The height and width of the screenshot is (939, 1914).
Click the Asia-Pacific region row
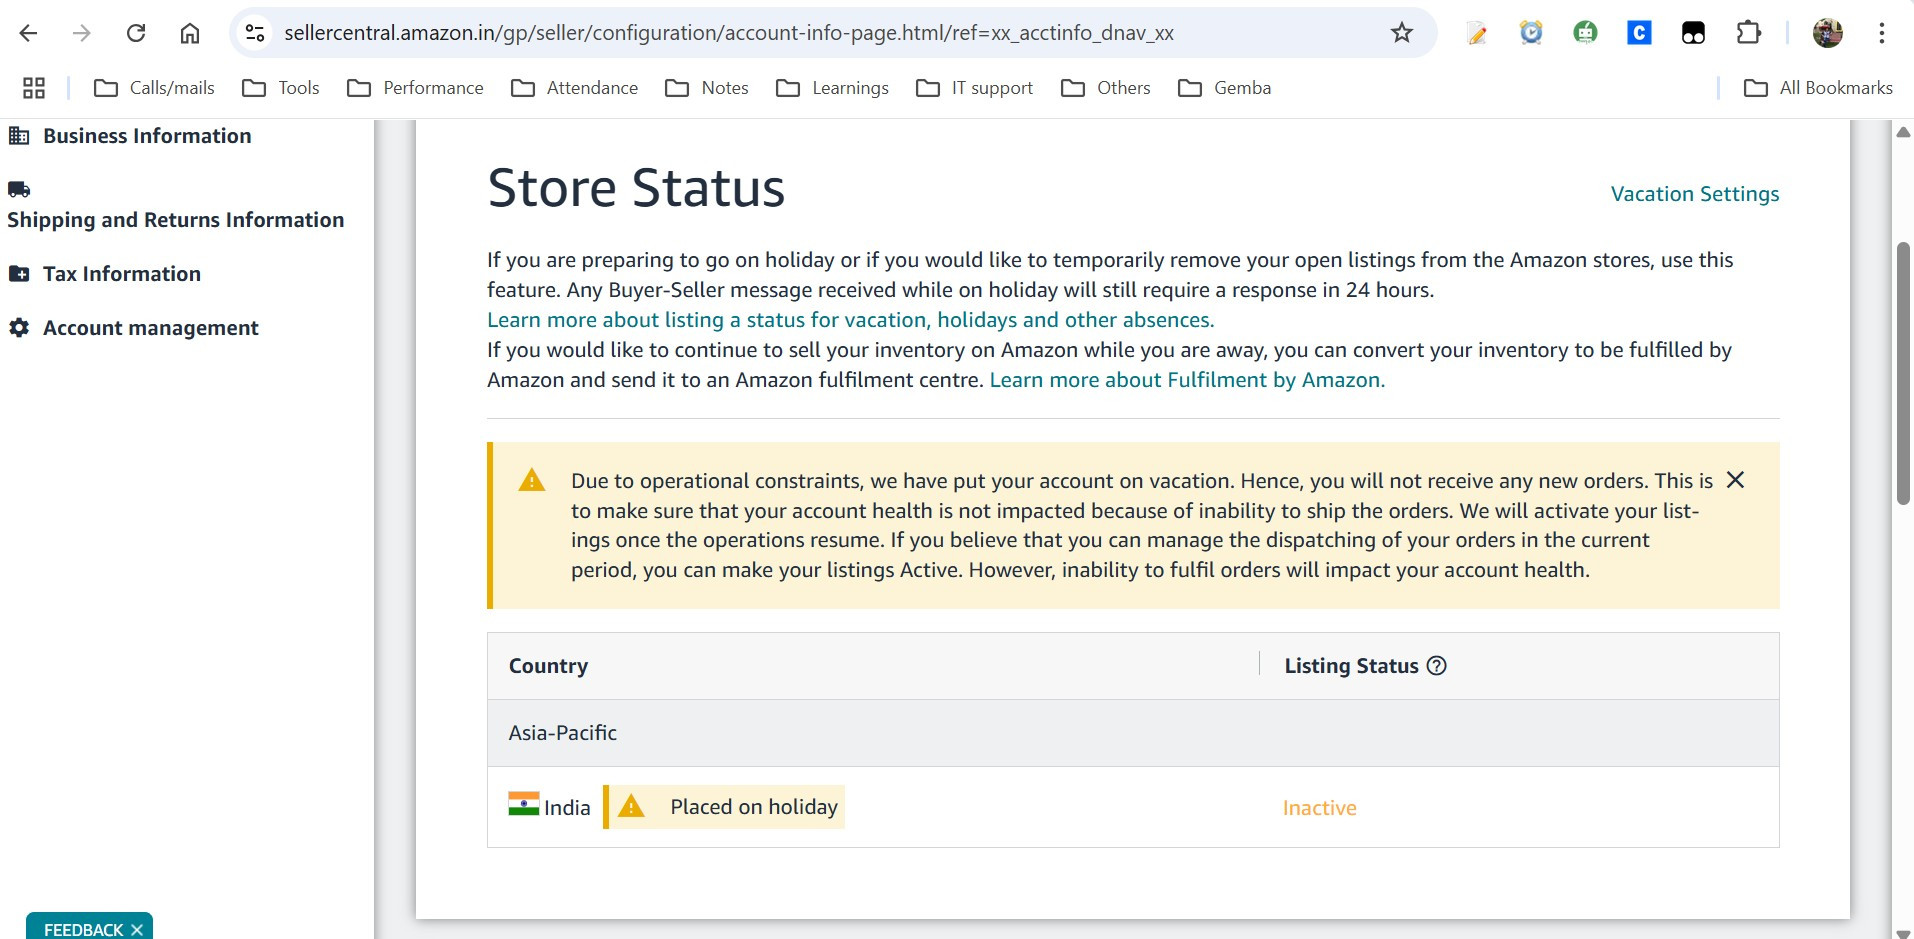pyautogui.click(x=1133, y=733)
